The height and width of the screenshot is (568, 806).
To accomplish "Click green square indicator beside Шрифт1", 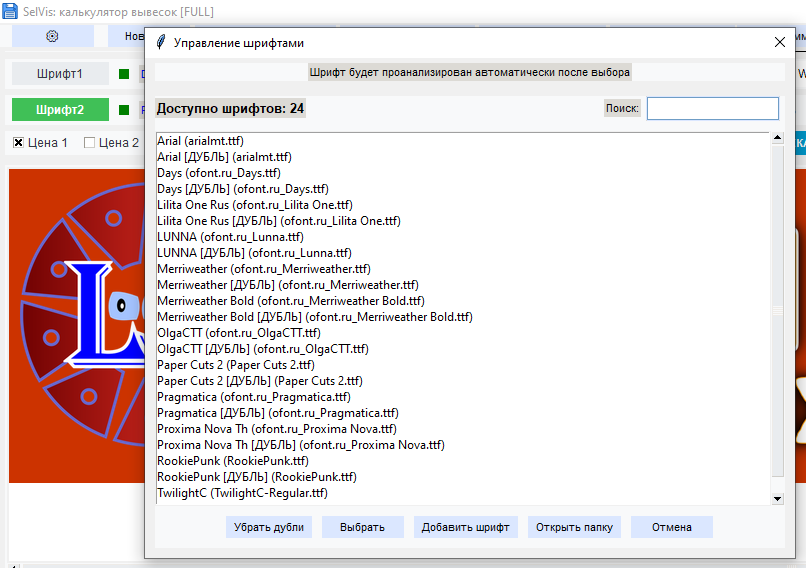I will [124, 74].
